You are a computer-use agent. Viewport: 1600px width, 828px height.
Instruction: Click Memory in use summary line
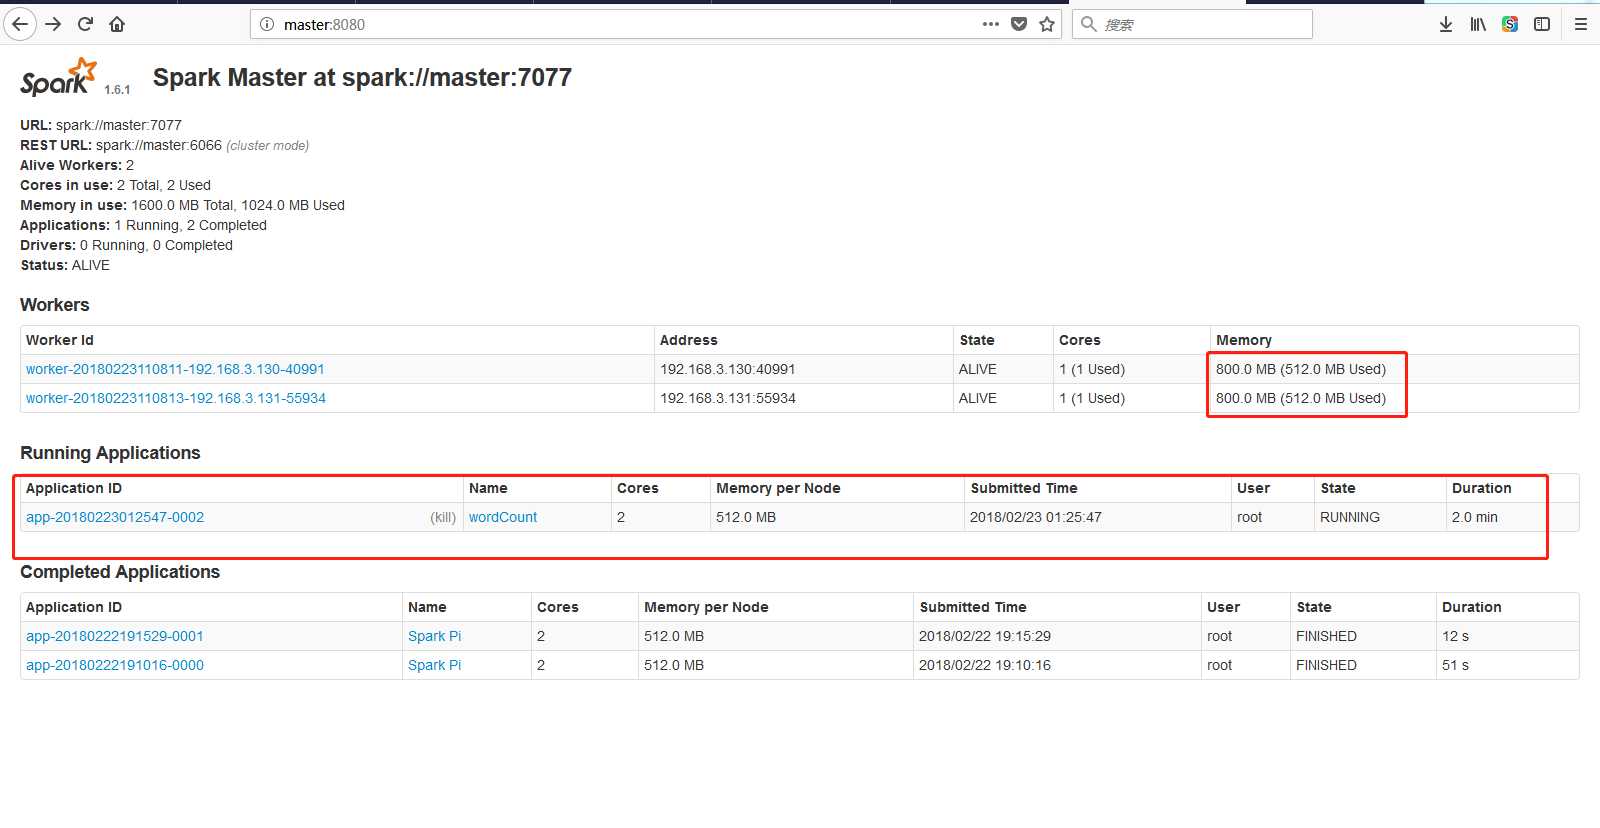point(182,205)
